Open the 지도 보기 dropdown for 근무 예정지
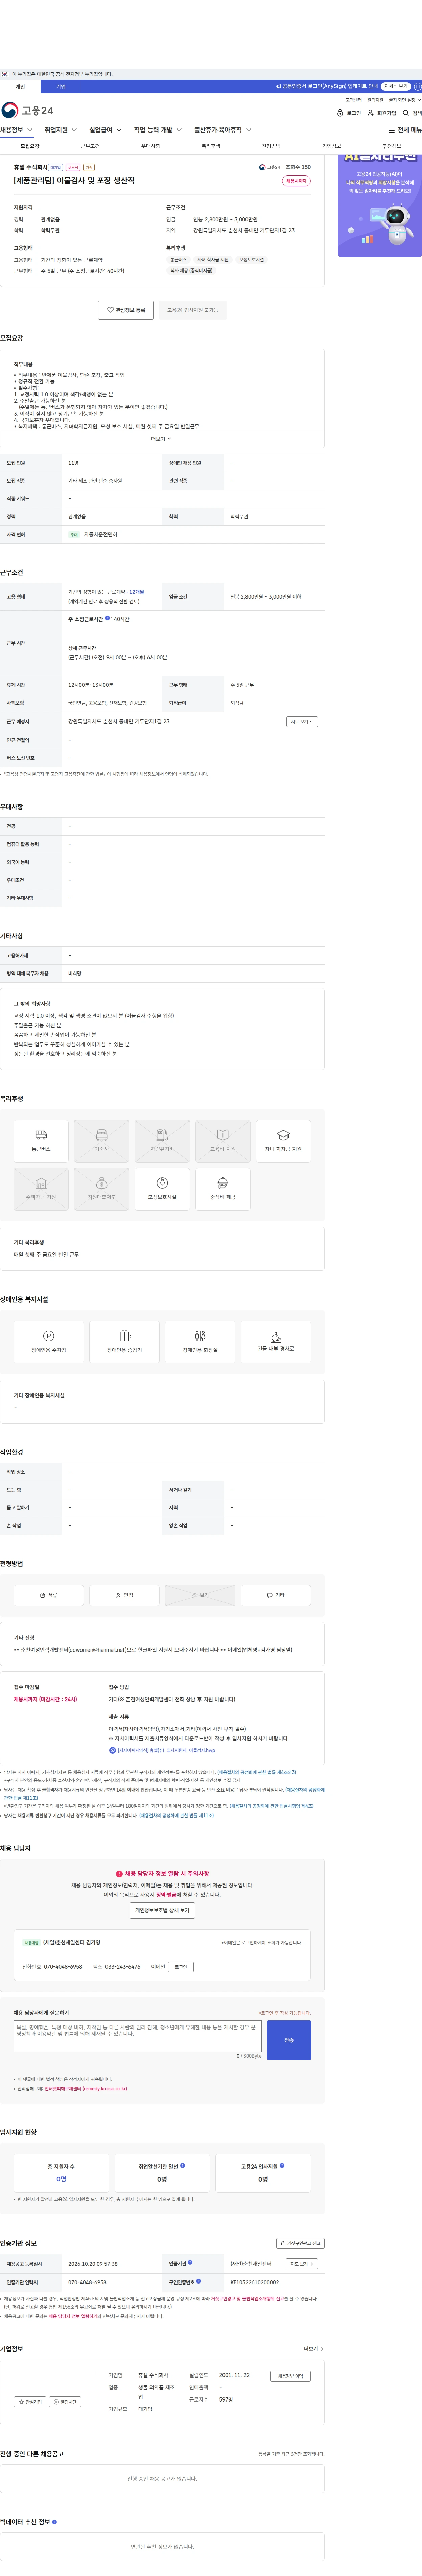This screenshot has height=2576, width=422. point(302,721)
